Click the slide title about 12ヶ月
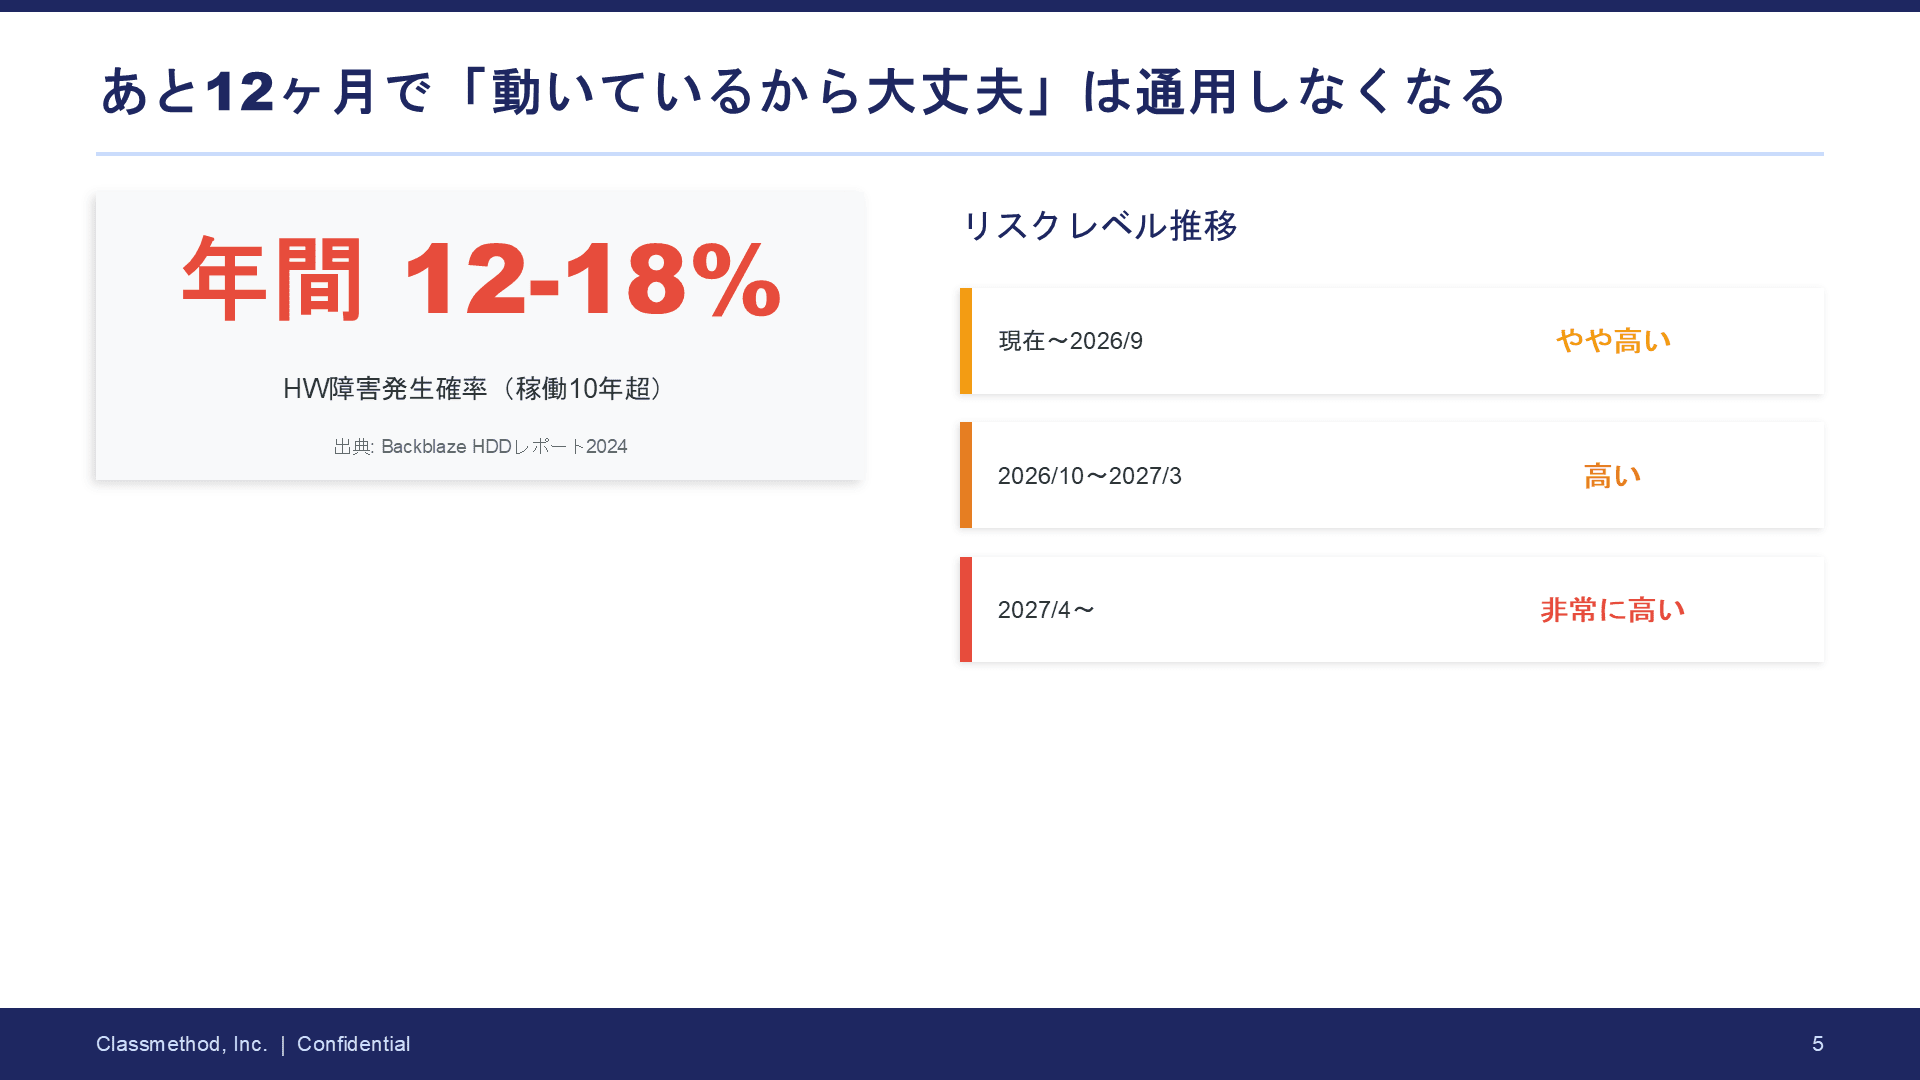 802,92
